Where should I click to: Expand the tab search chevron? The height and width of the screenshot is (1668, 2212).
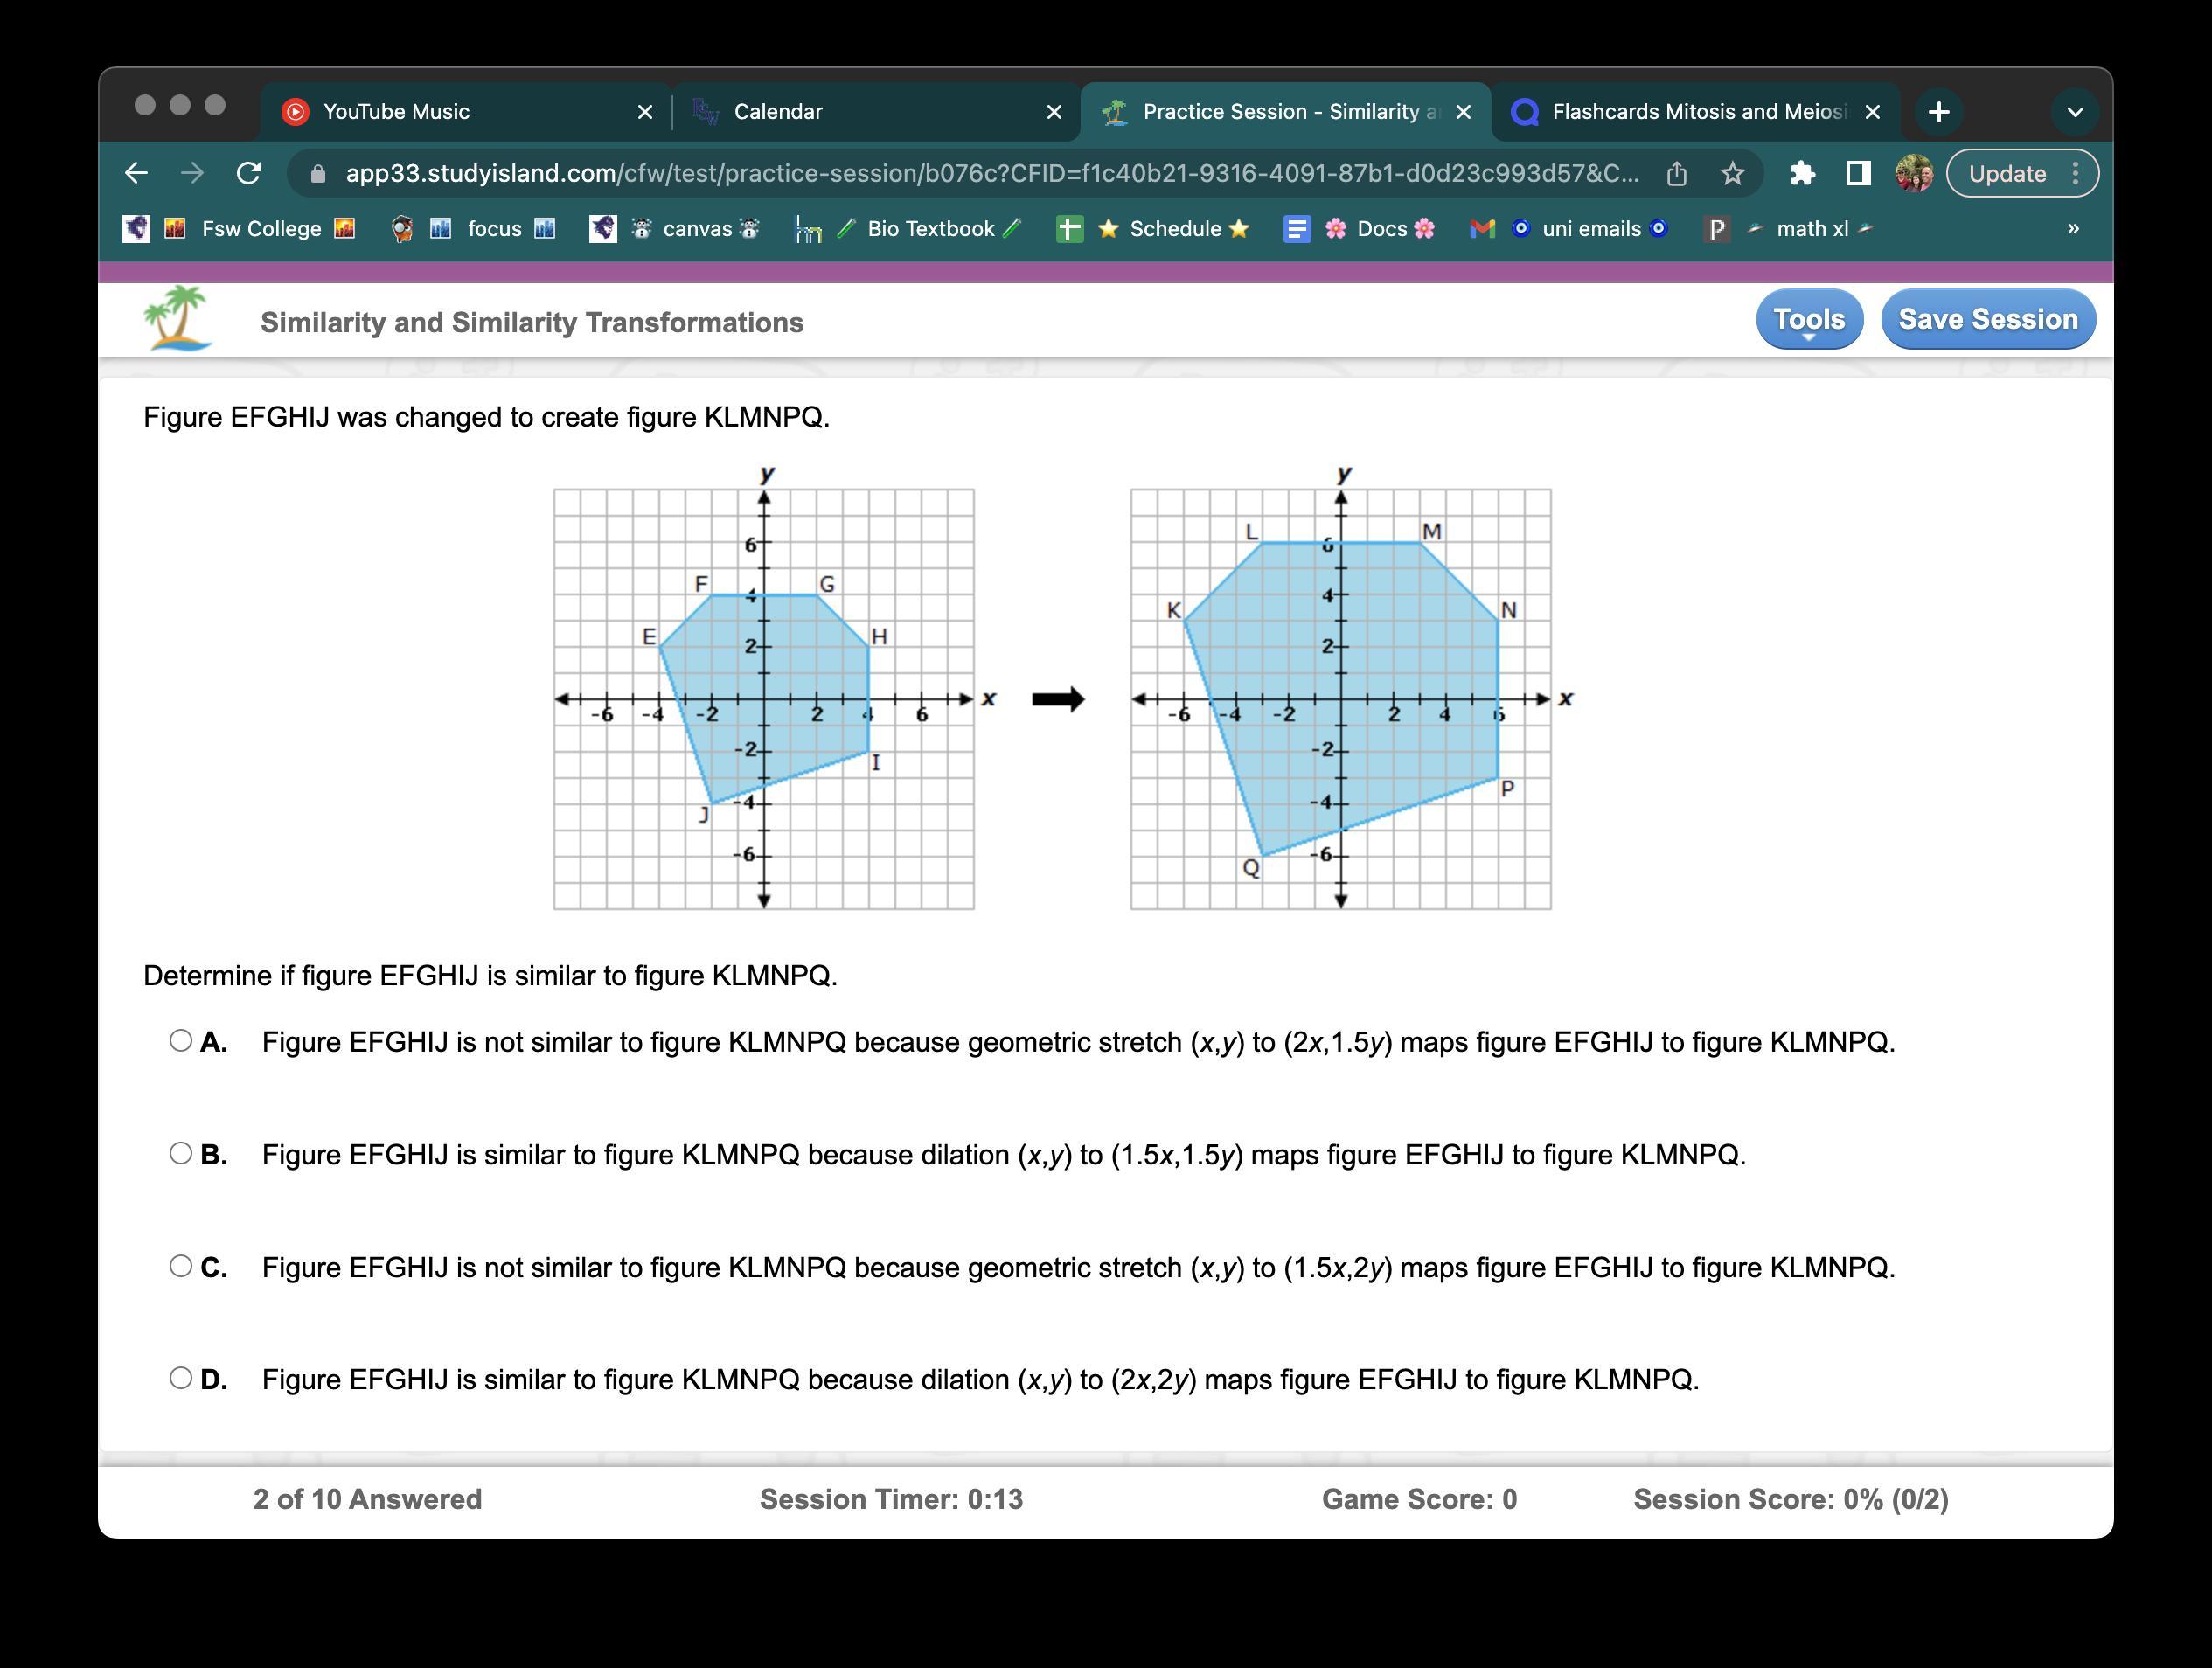click(2074, 112)
